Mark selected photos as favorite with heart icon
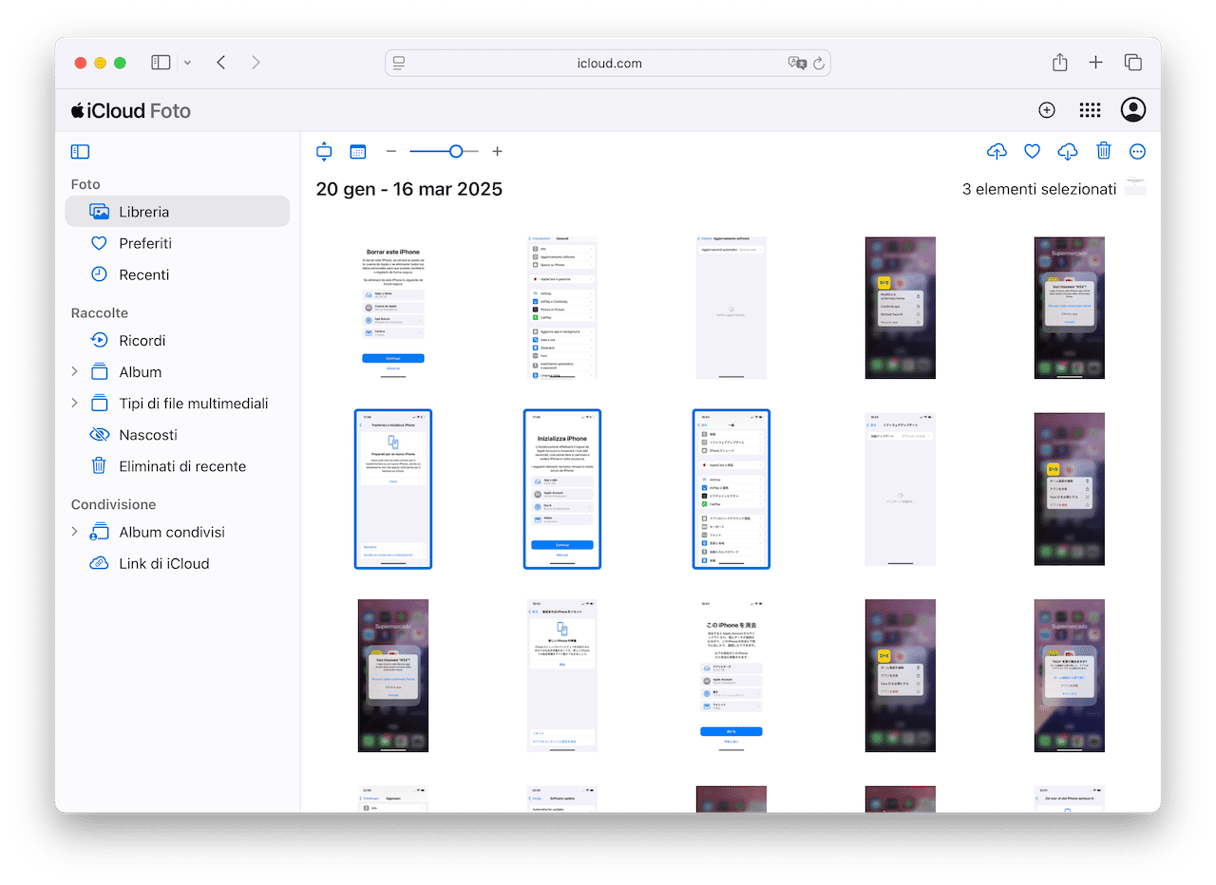1216x885 pixels. [x=1032, y=152]
